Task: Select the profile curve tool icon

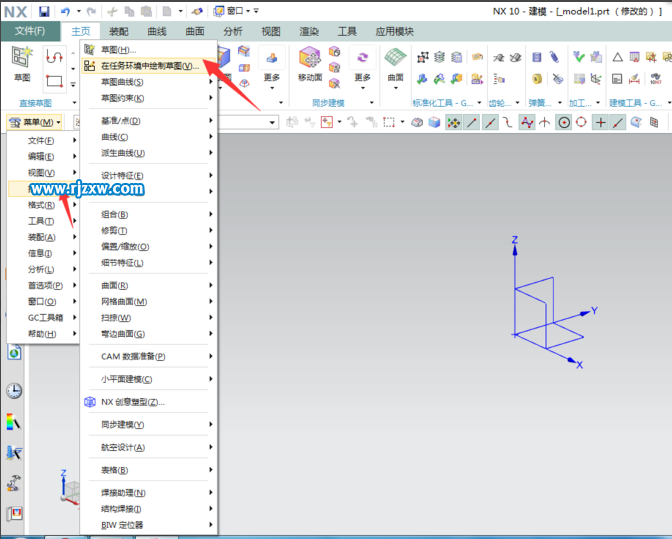Action: [54, 56]
